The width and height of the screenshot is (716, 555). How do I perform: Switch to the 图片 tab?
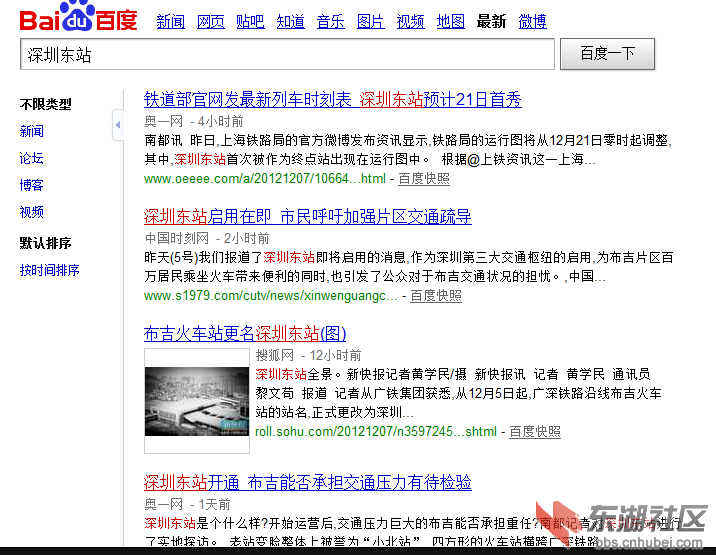[x=370, y=21]
